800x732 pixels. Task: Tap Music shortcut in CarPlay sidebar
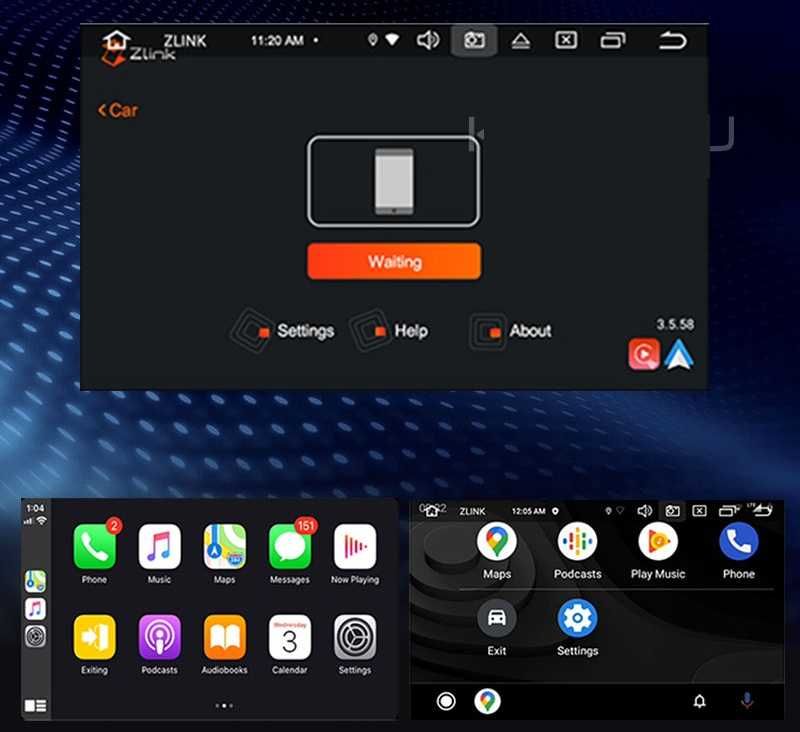pyautogui.click(x=35, y=609)
